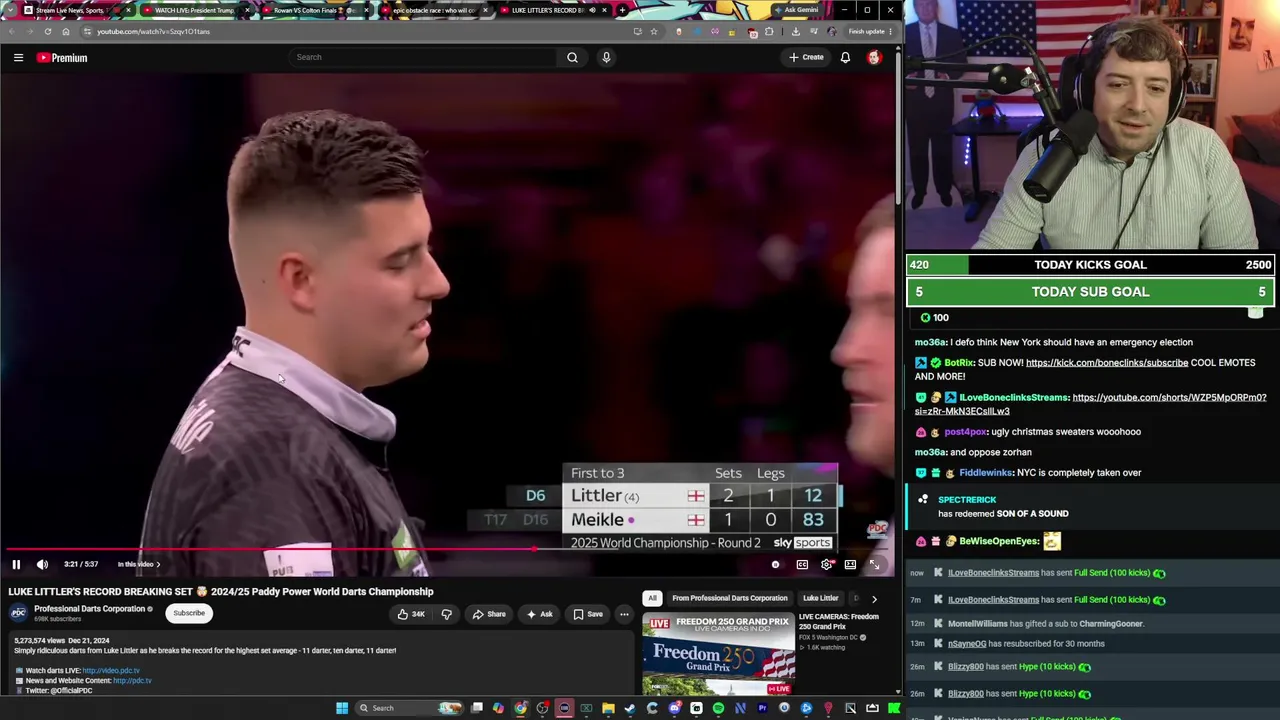Open Premiere Pro from the taskbar
This screenshot has width=1280, height=720.
pos(762,708)
